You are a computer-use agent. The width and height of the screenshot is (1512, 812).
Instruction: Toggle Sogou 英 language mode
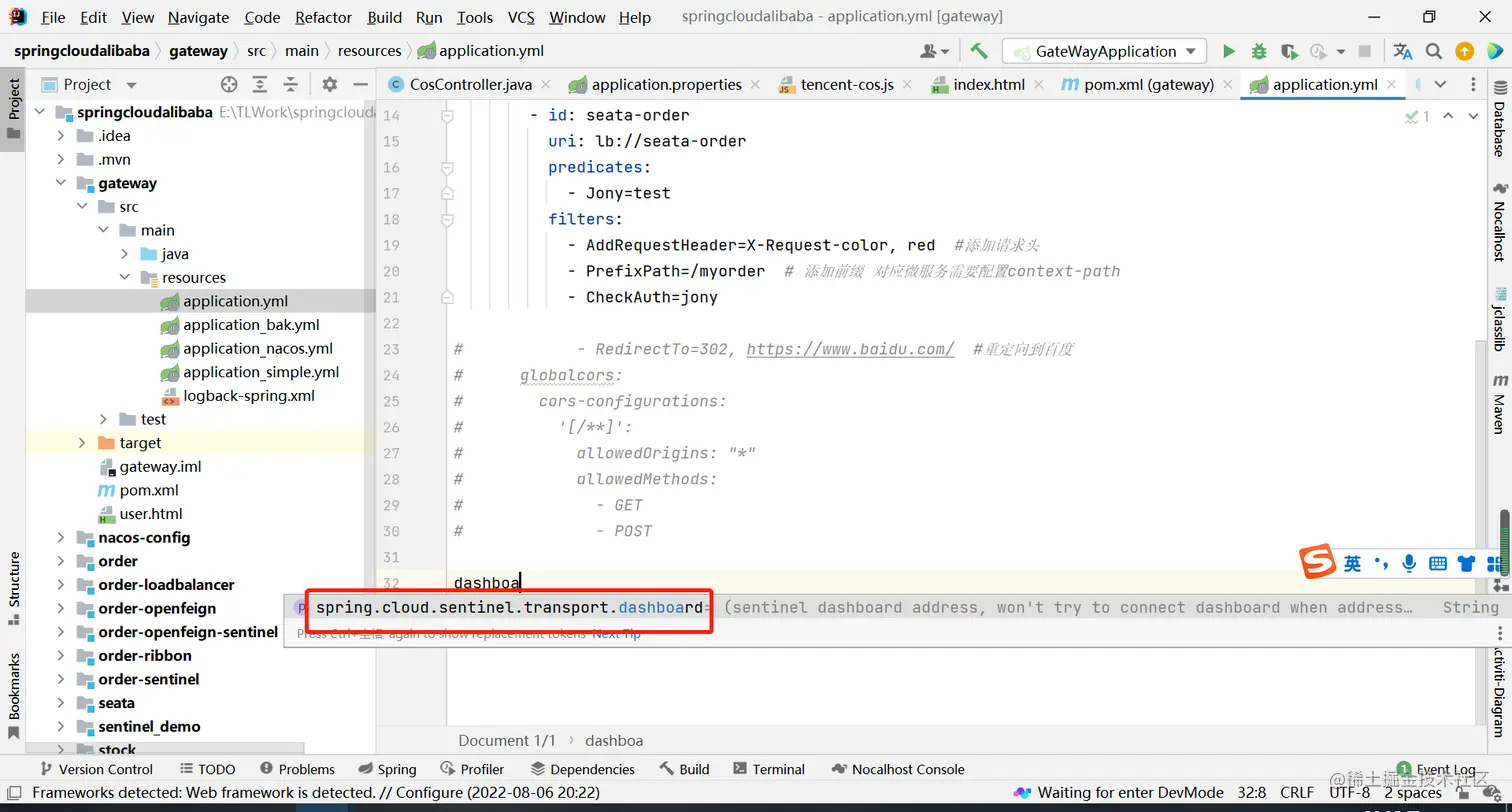(x=1352, y=563)
